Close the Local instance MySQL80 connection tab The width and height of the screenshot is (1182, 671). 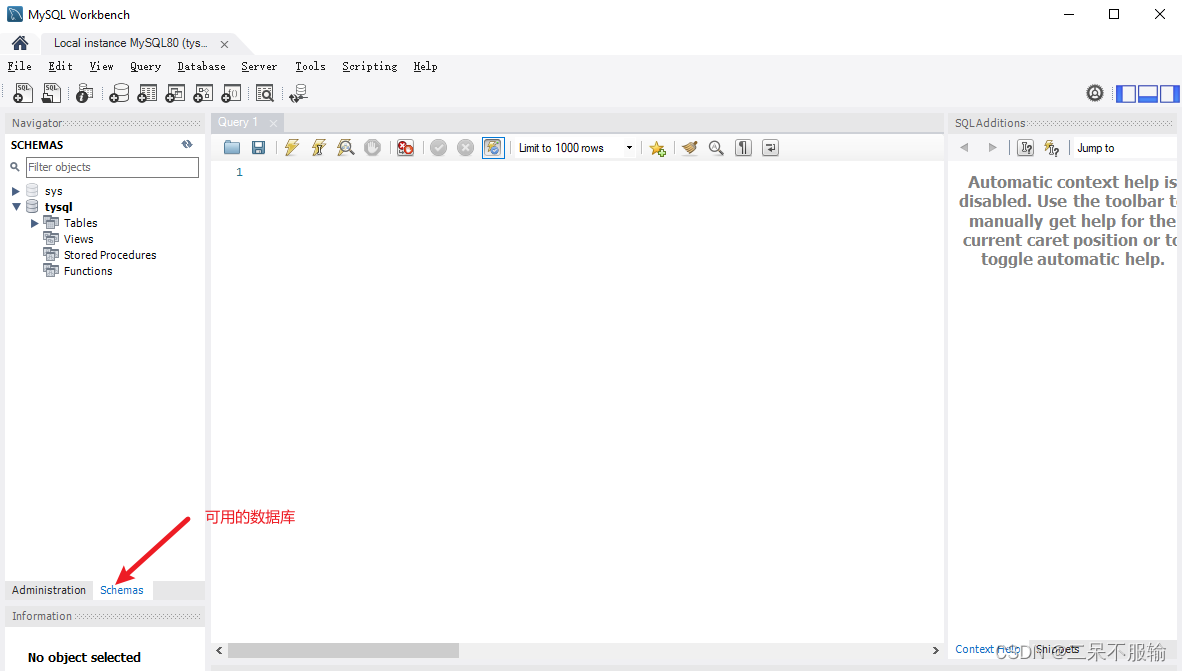pyautogui.click(x=225, y=44)
